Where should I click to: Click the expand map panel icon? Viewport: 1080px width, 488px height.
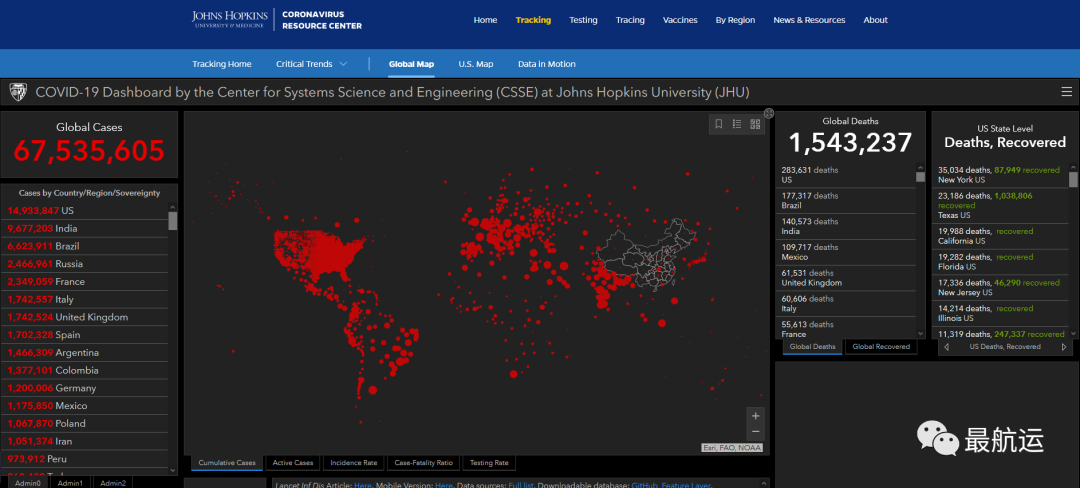pyautogui.click(x=769, y=113)
